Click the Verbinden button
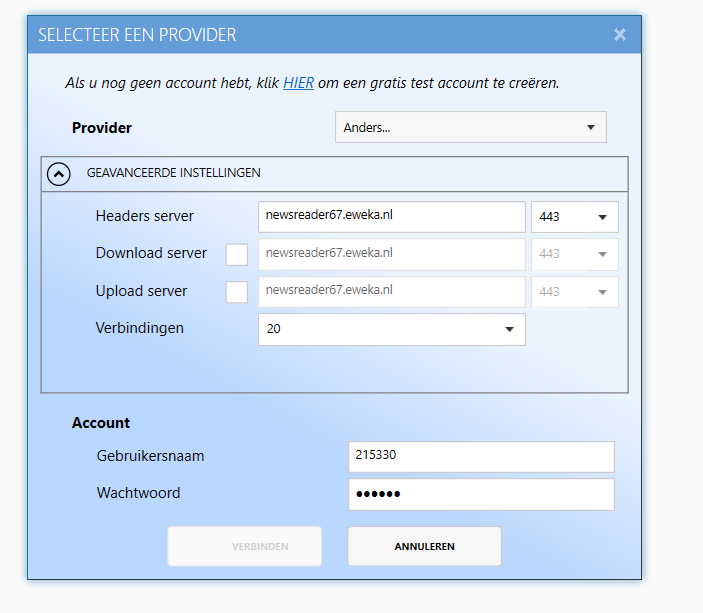Screen dimensions: 703x613 click(x=244, y=546)
